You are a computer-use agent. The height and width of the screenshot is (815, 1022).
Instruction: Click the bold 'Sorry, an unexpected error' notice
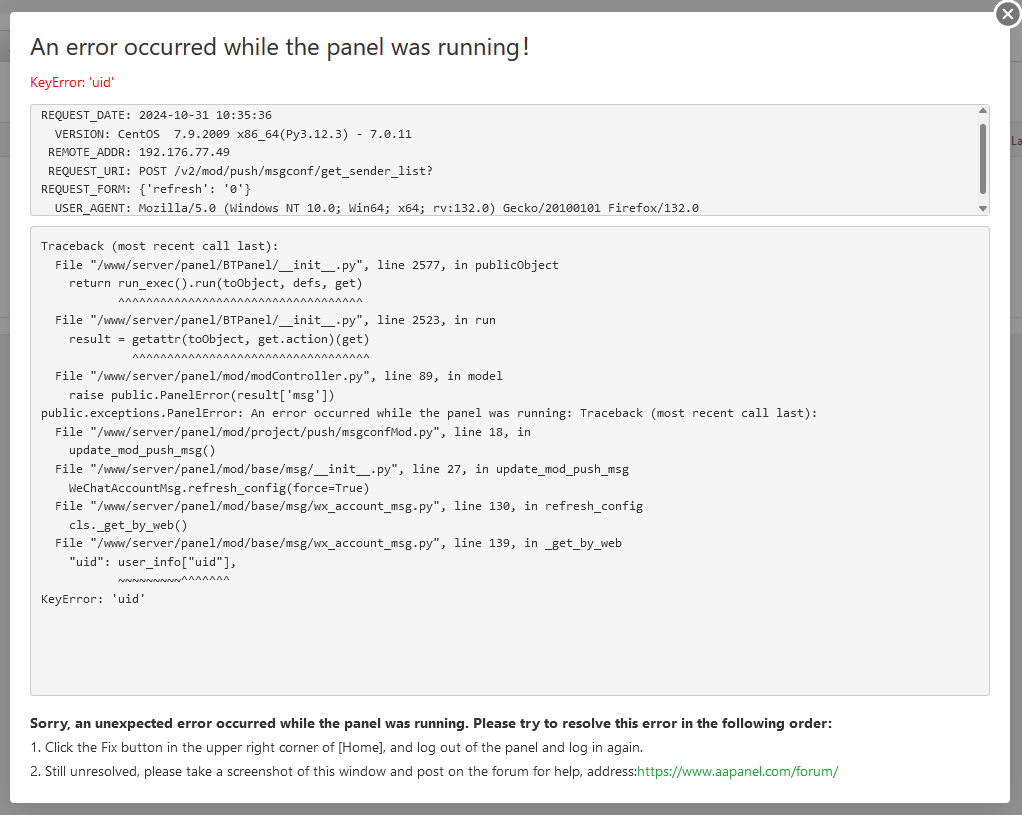click(430, 723)
